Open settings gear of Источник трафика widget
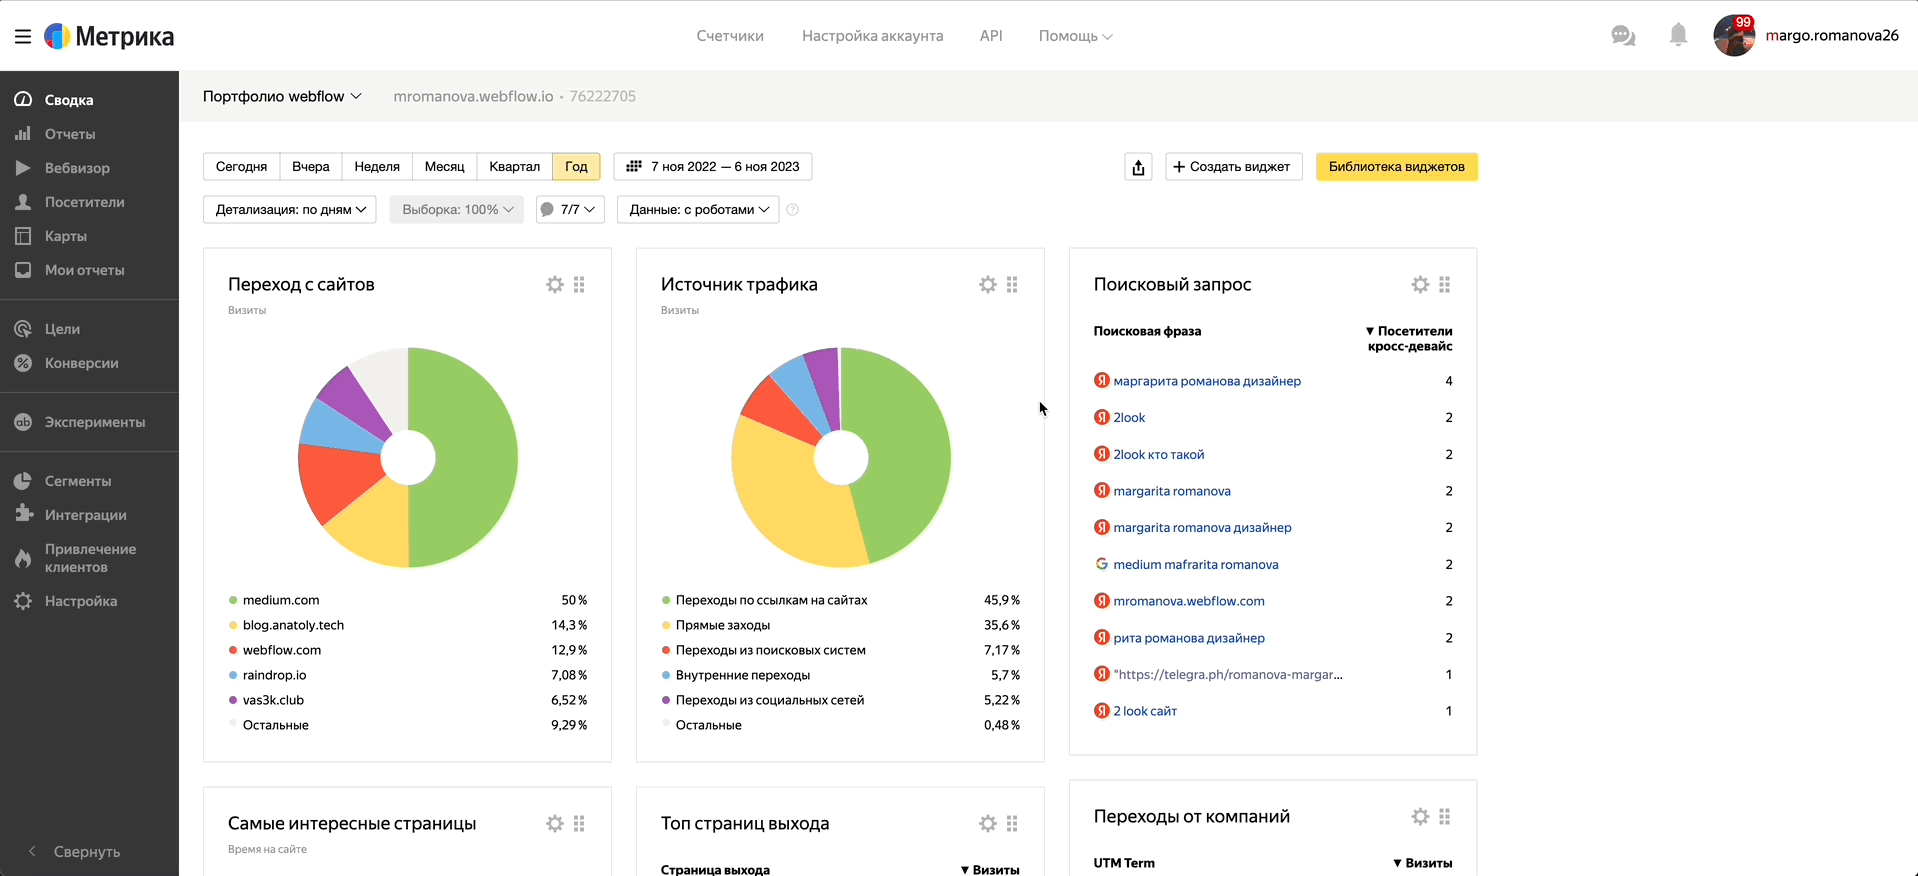 tap(988, 285)
